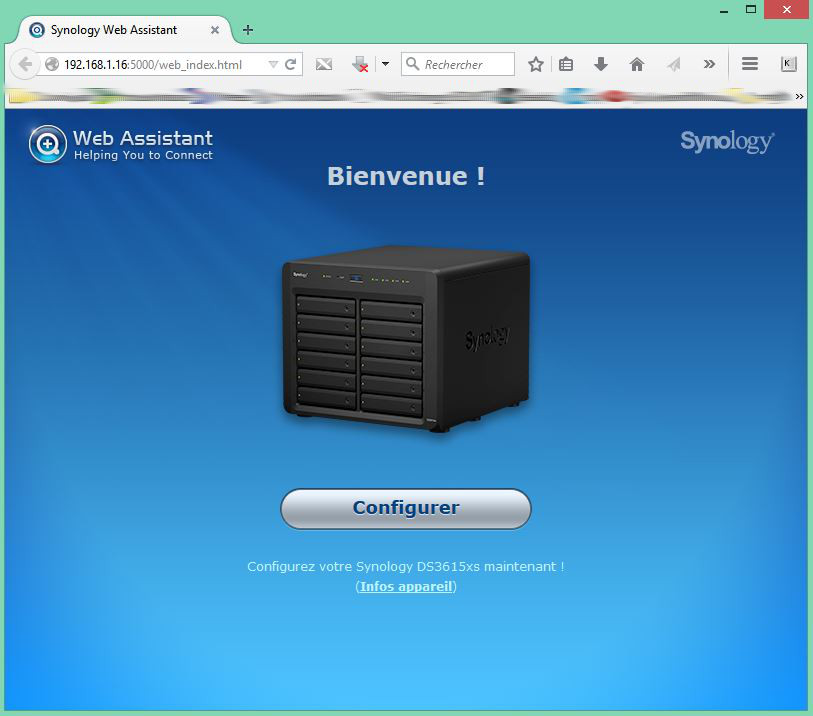Click the Bienvenue ! heading
This screenshot has height=716, width=813.
tap(406, 176)
